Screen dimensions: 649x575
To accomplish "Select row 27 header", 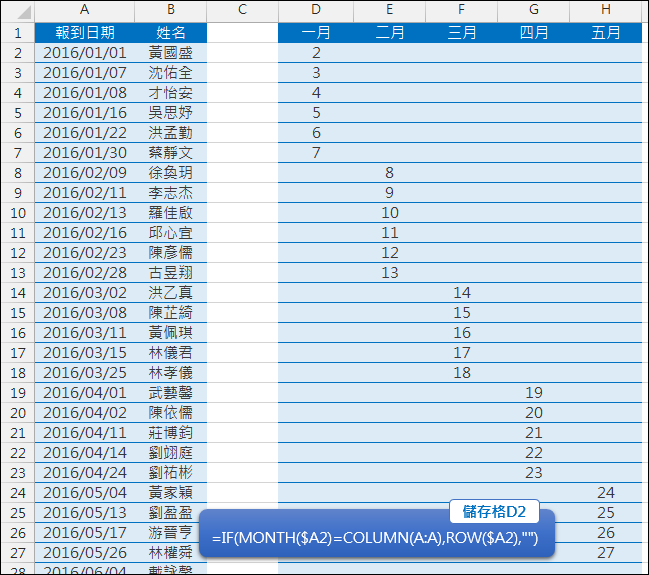I will pyautogui.click(x=18, y=553).
